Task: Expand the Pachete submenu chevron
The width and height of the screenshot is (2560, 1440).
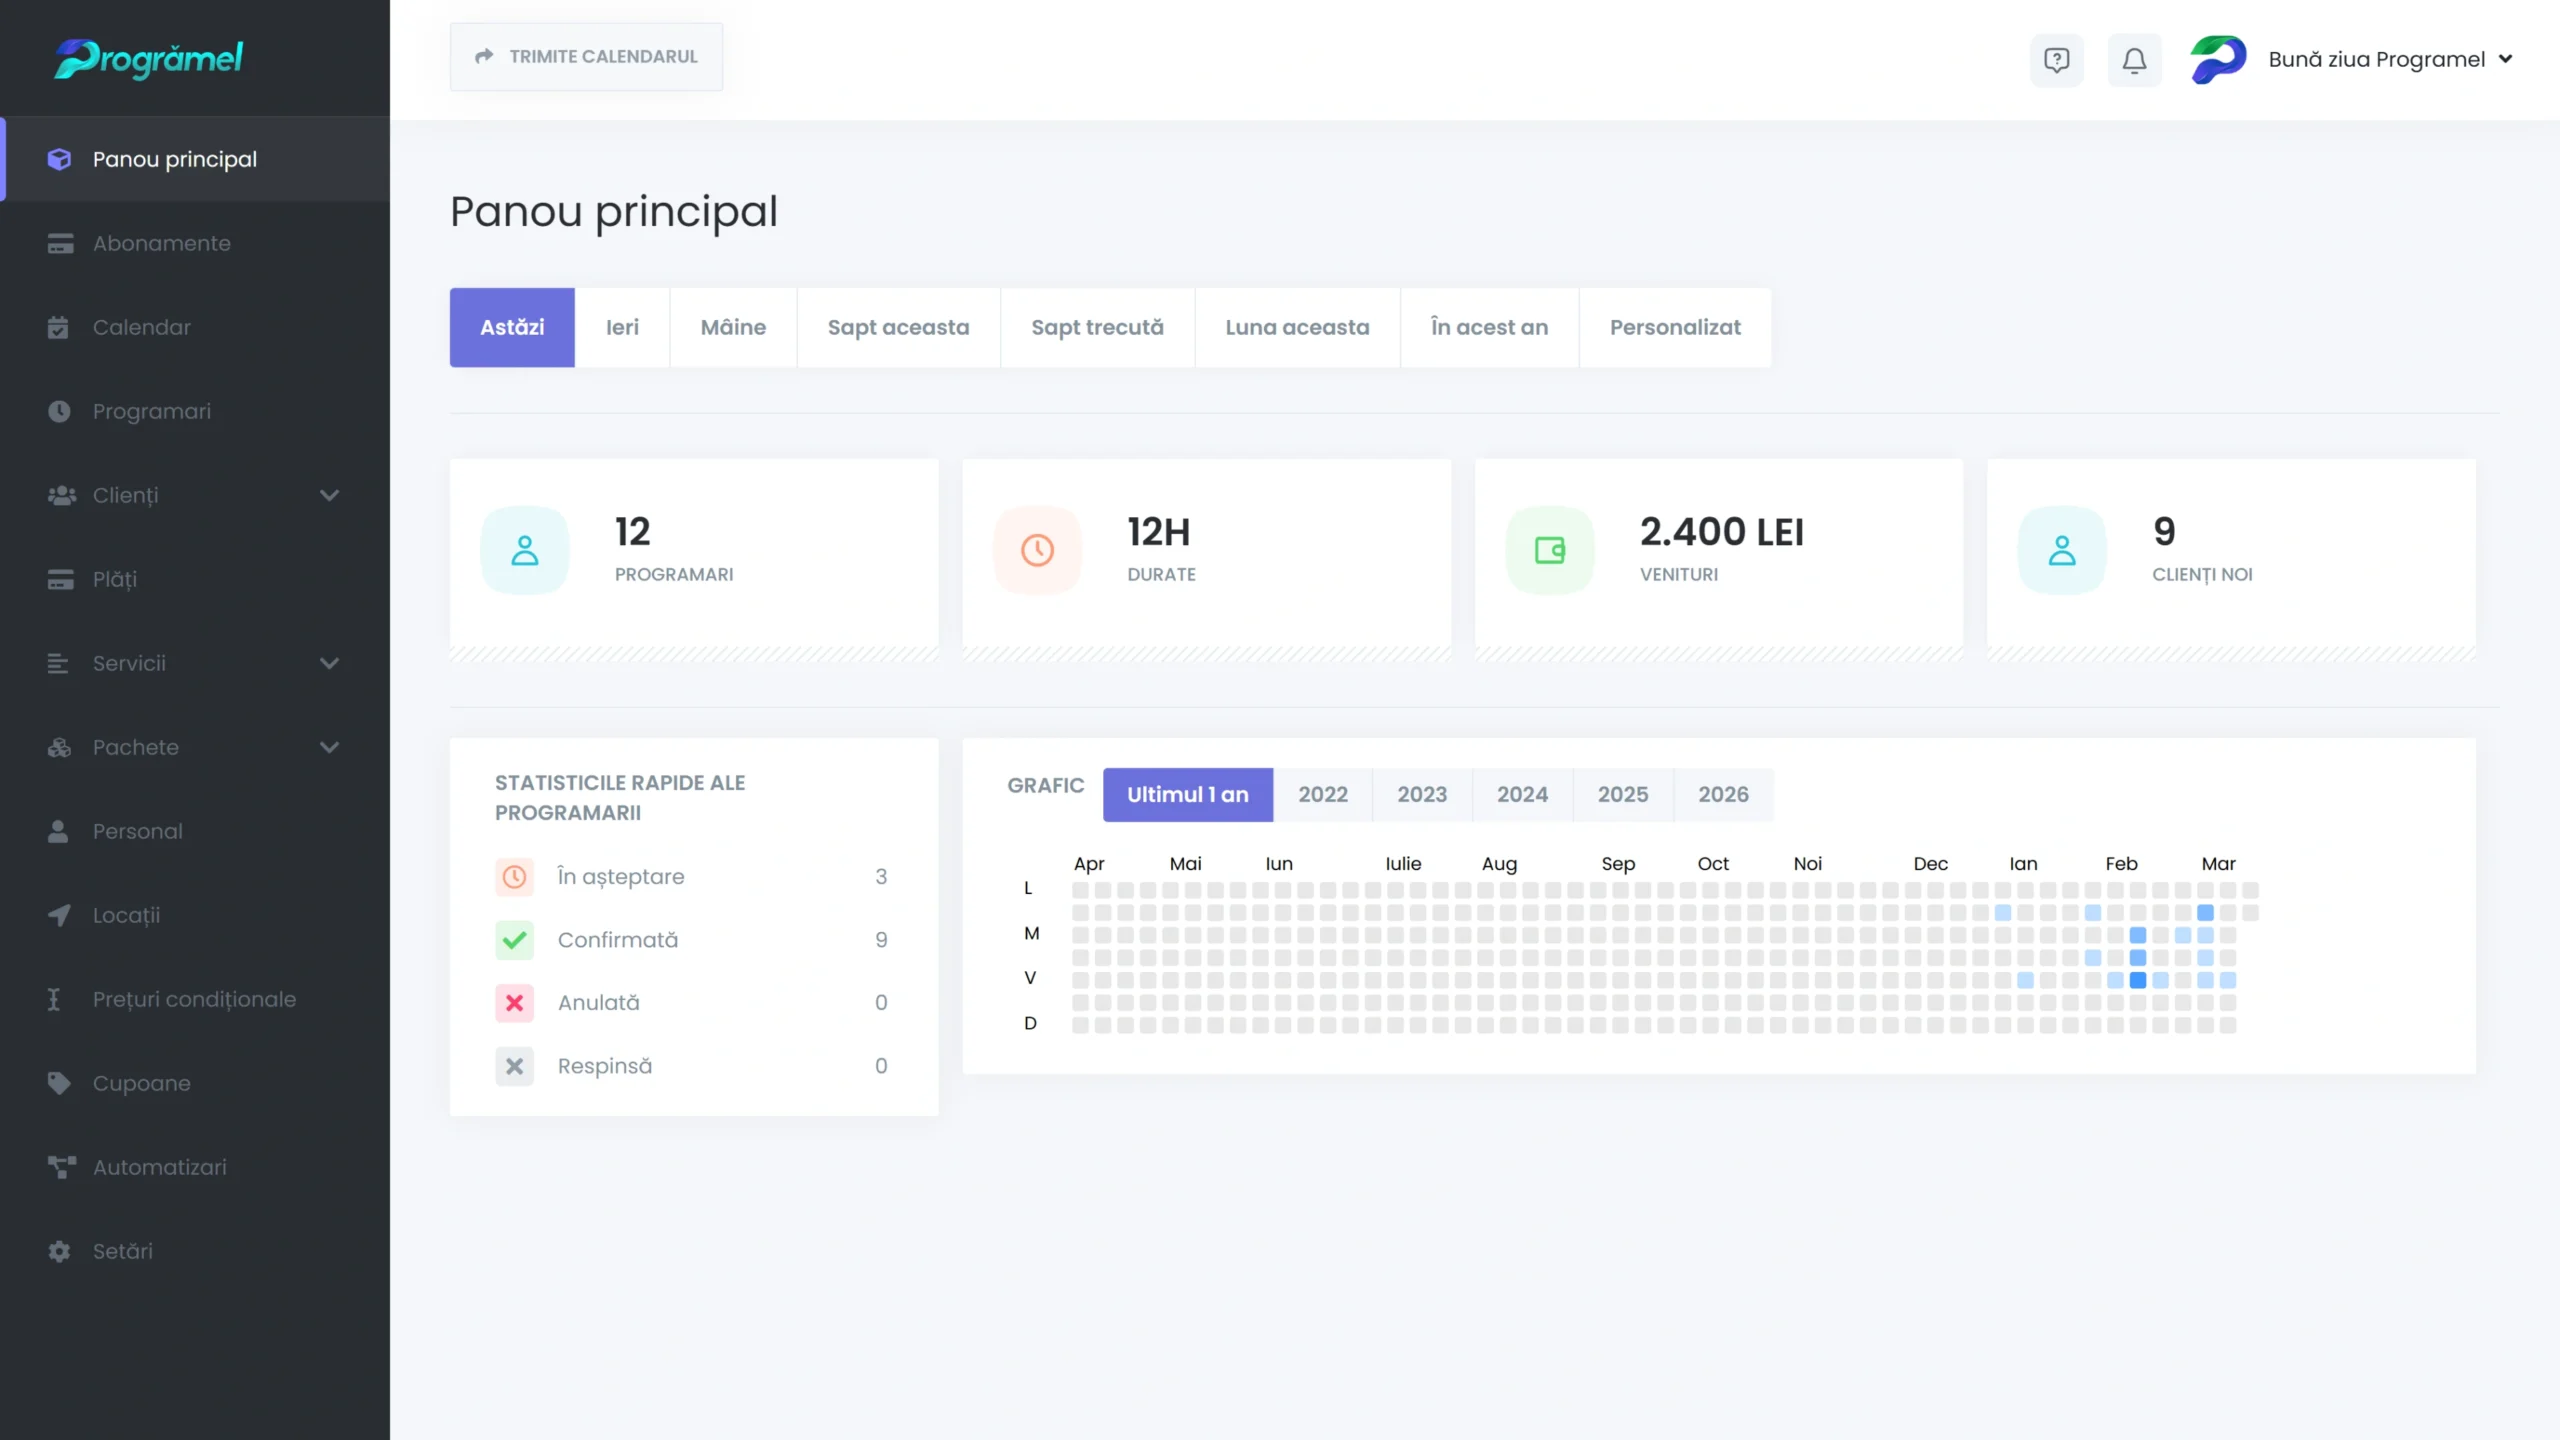Action: (329, 747)
